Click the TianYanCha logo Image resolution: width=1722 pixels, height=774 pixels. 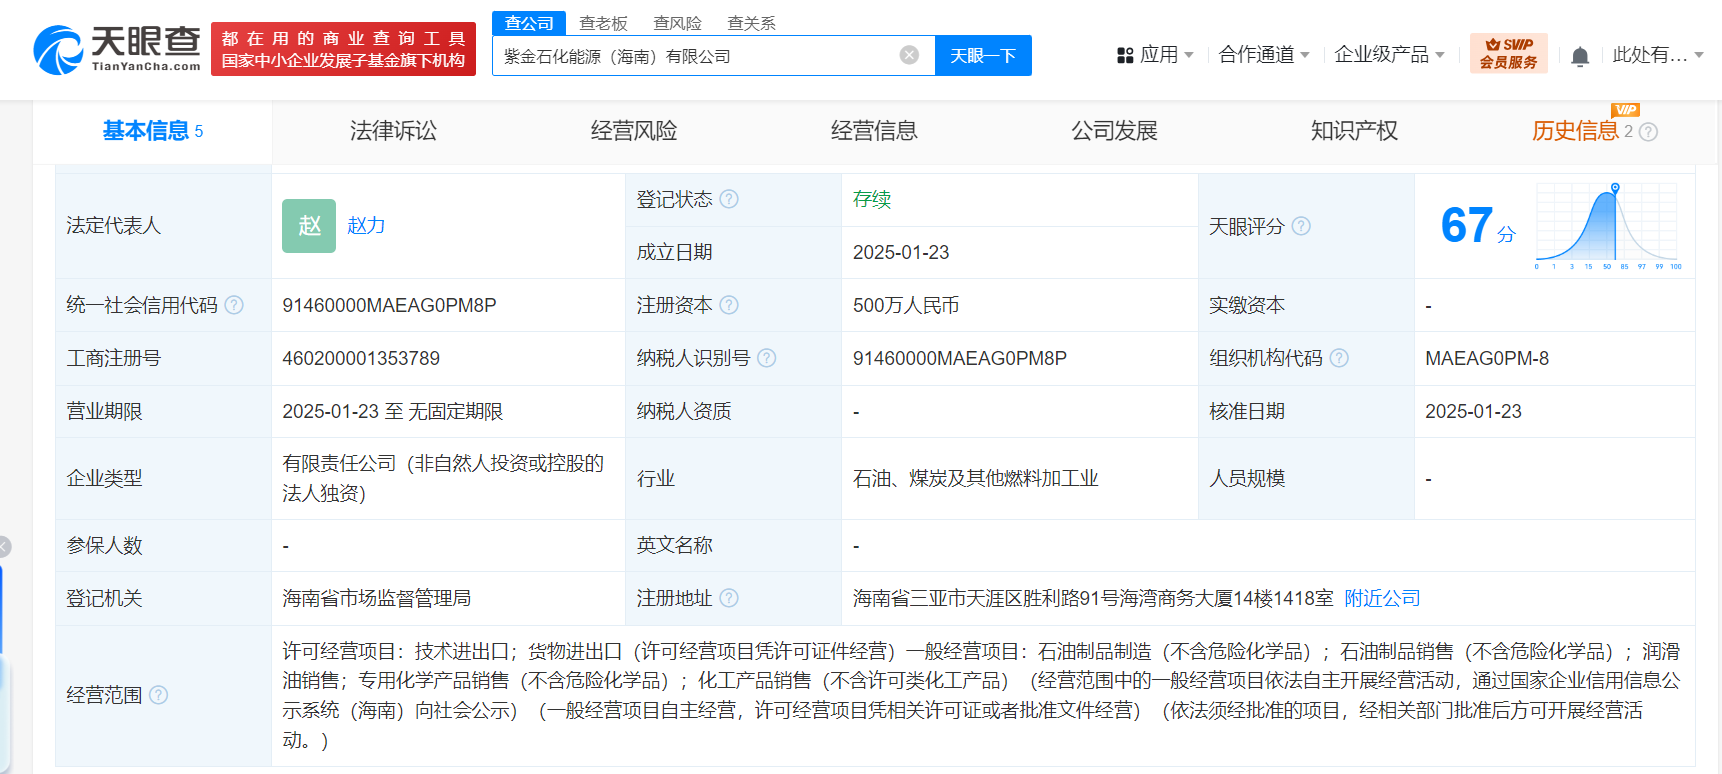tap(117, 49)
